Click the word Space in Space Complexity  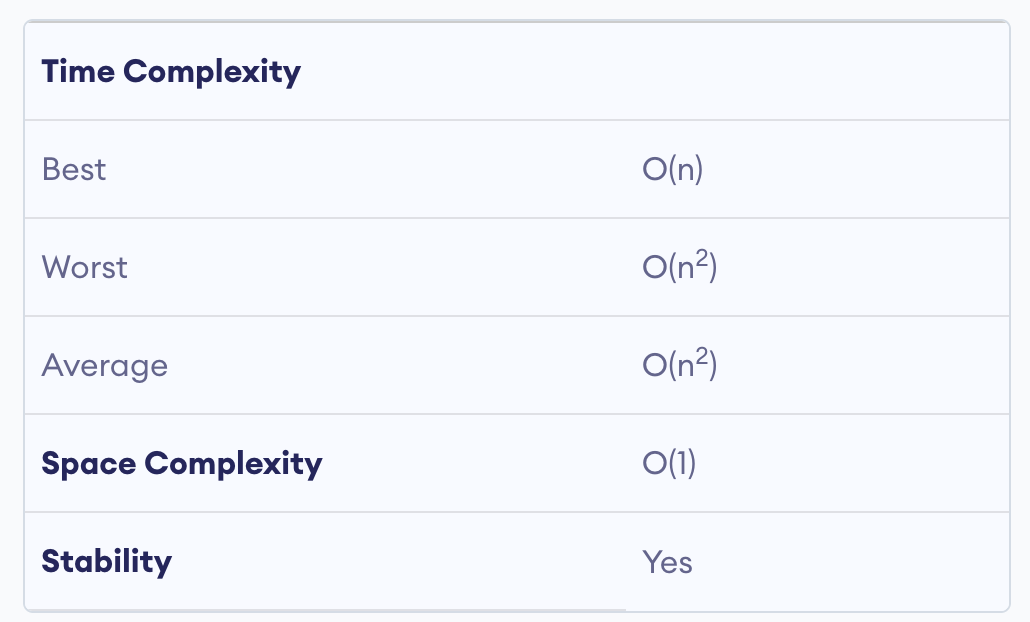88,463
